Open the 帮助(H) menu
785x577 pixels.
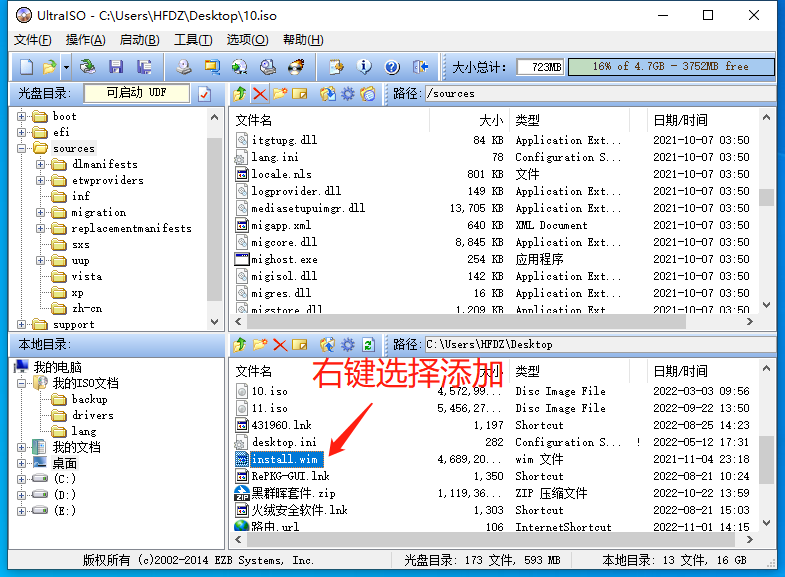point(303,40)
